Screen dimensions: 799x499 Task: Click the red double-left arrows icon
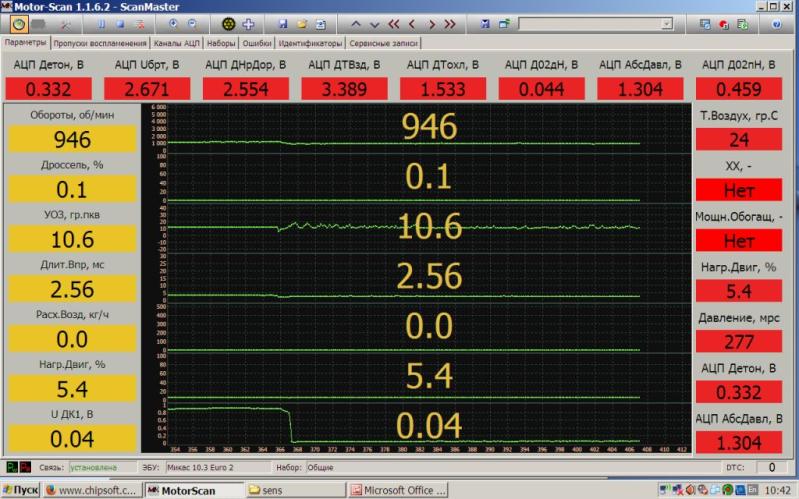pos(394,24)
